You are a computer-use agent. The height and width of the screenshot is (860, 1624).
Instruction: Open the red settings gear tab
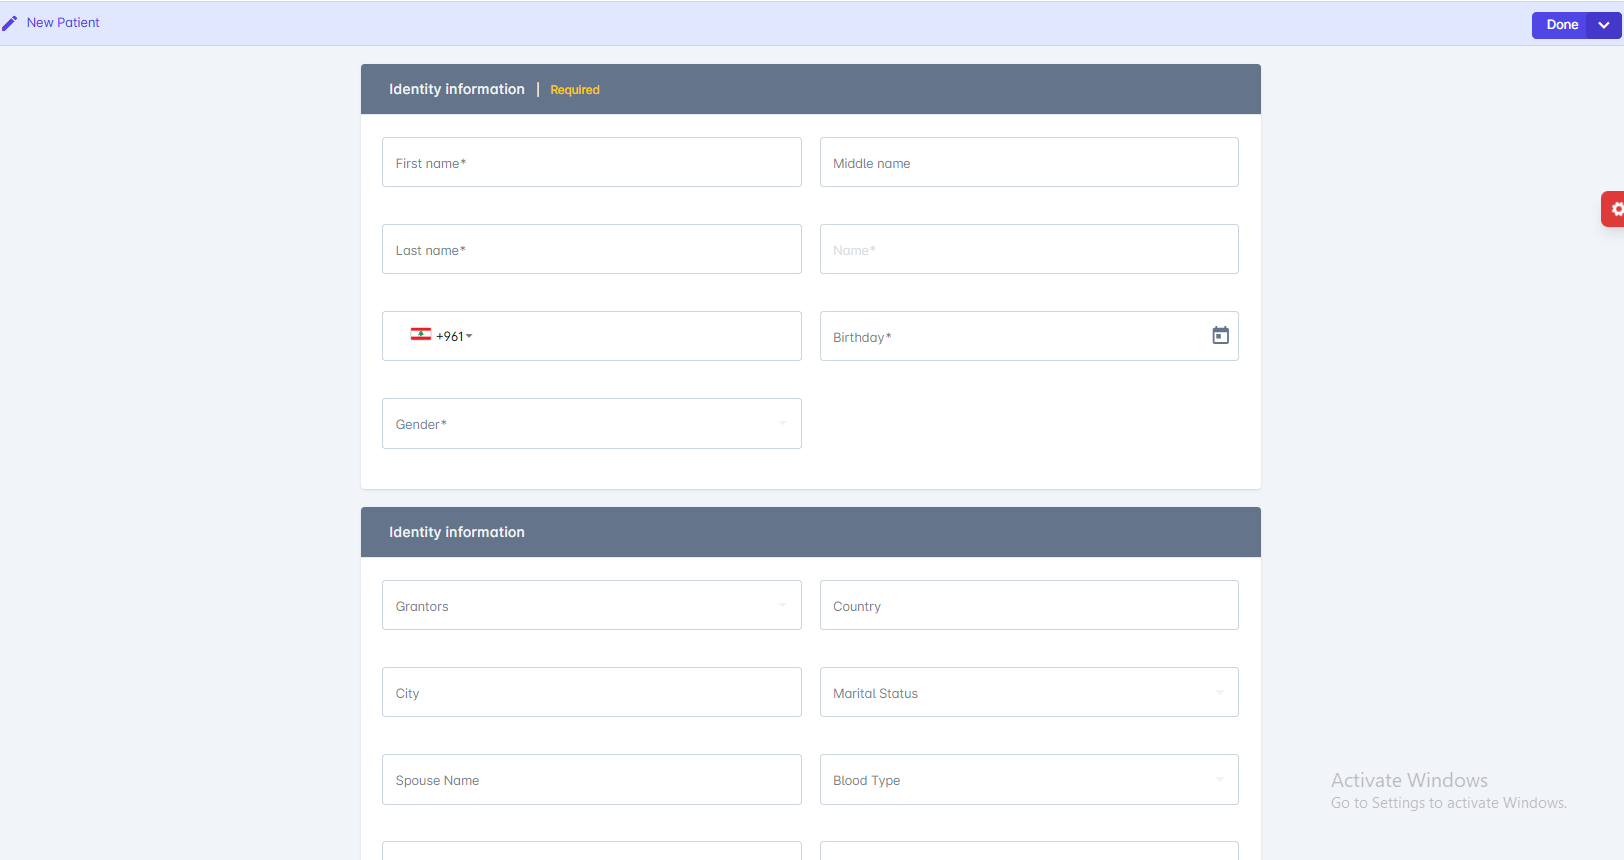click(x=1614, y=209)
